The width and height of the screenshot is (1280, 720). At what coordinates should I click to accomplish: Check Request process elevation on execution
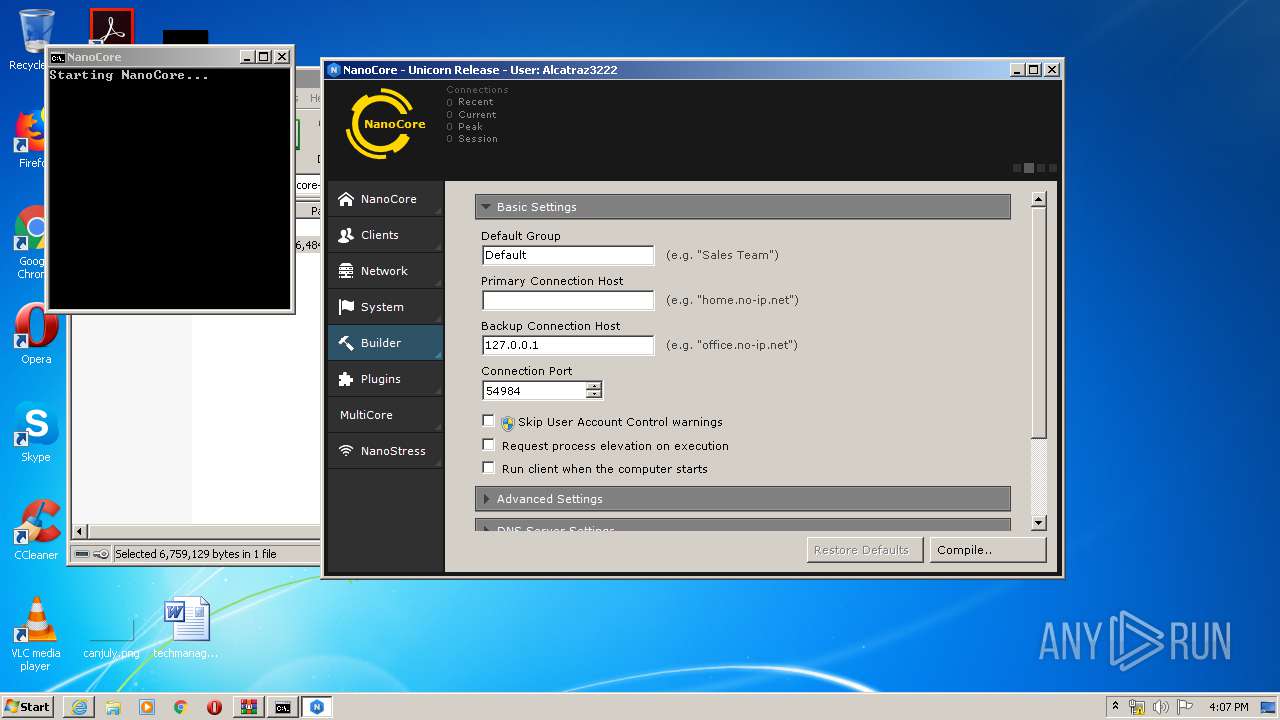488,445
